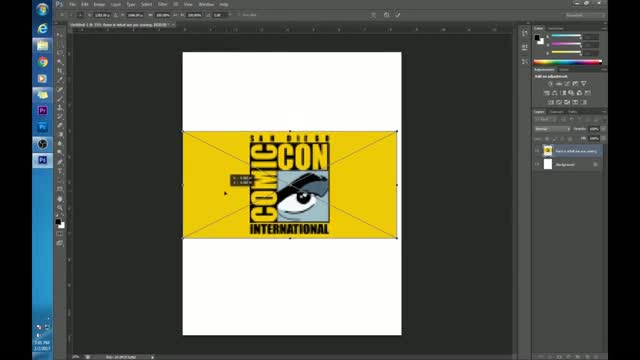Open the status bar info arrow
The width and height of the screenshot is (640, 360).
click(x=153, y=357)
